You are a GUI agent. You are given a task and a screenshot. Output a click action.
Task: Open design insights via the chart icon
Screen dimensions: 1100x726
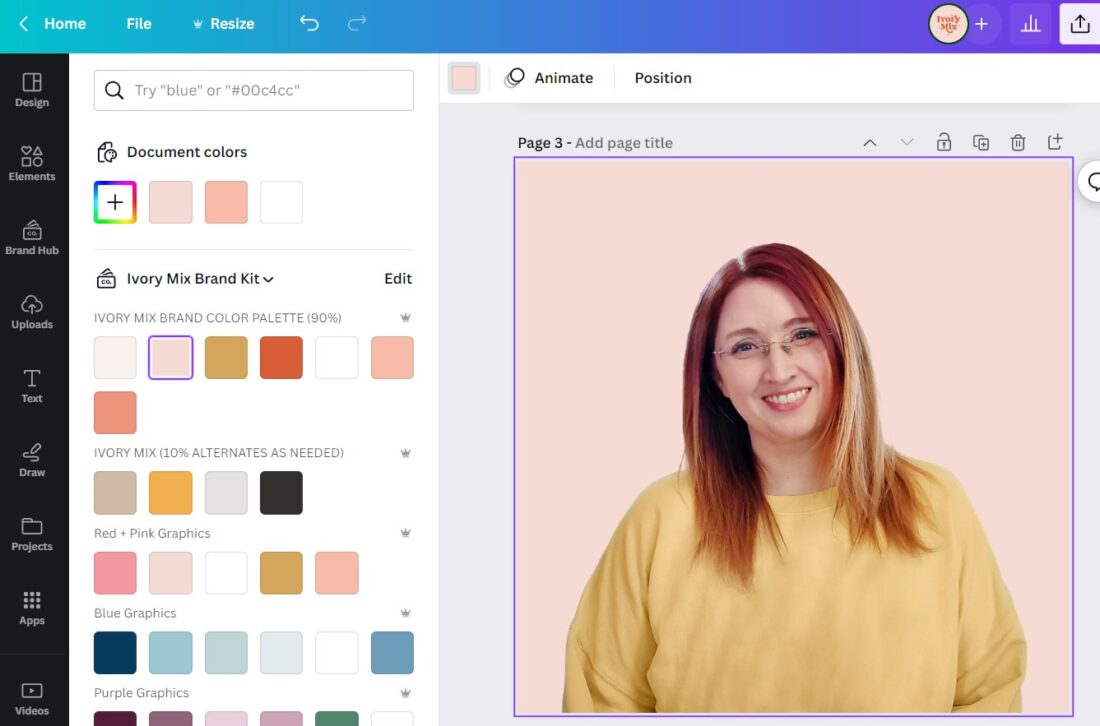pyautogui.click(x=1030, y=23)
